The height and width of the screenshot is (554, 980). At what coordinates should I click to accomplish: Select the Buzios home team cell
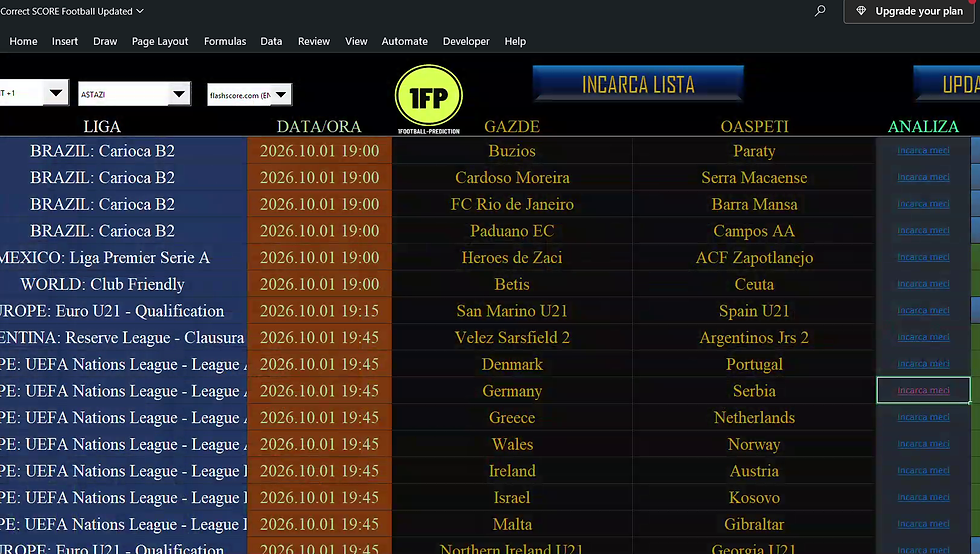(512, 151)
